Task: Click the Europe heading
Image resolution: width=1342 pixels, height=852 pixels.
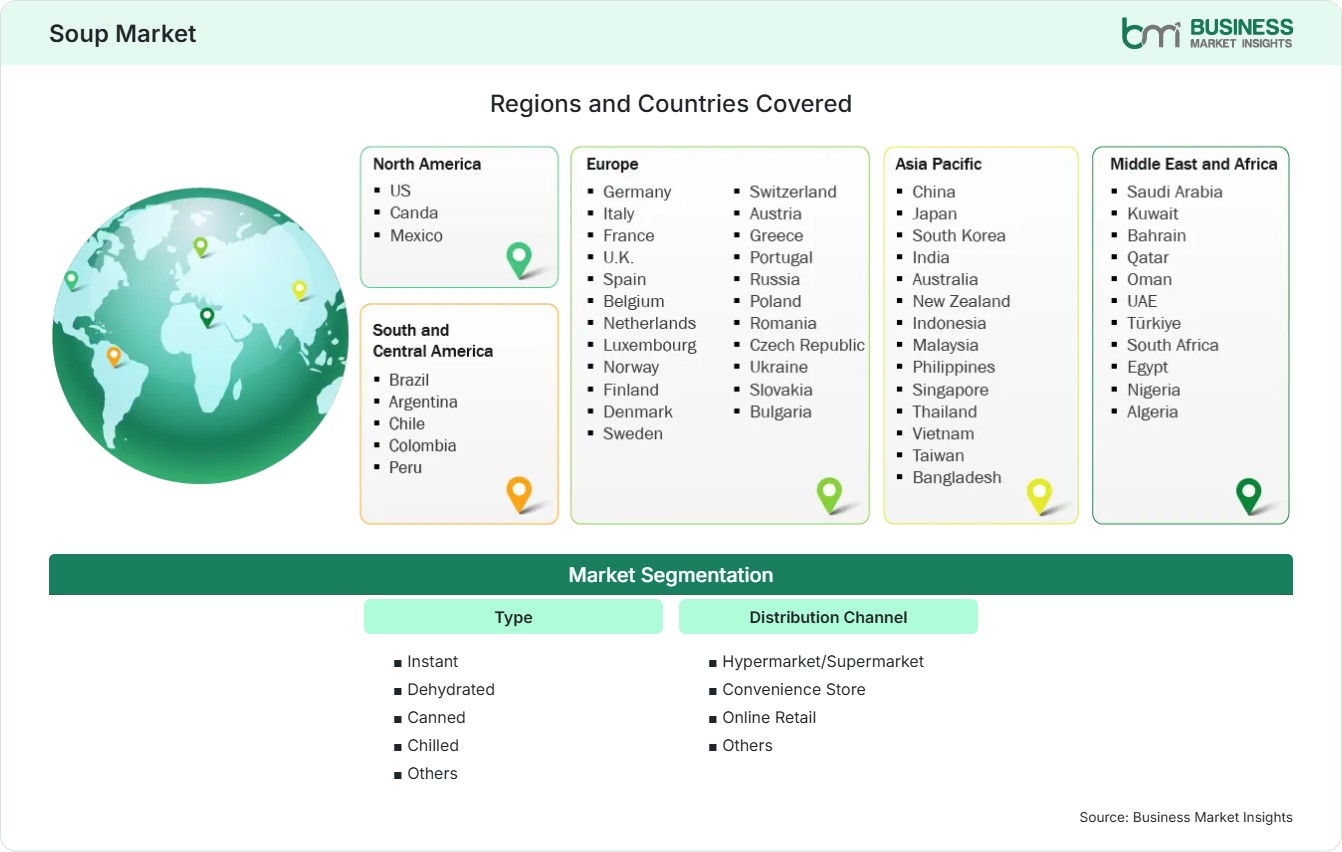Action: (612, 164)
